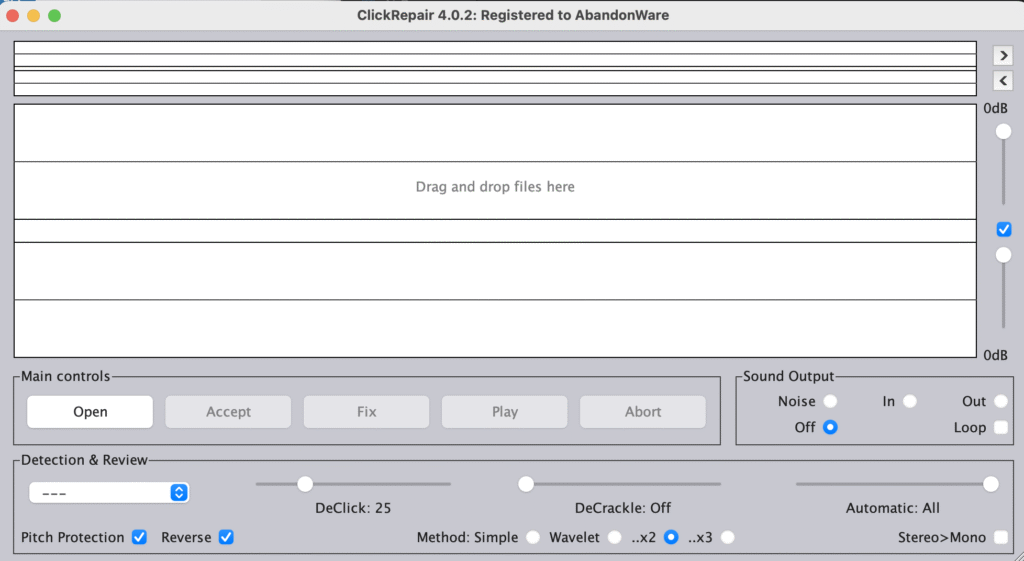The width and height of the screenshot is (1024, 561).
Task: Maximize the window with the green button
Action: click(x=54, y=15)
